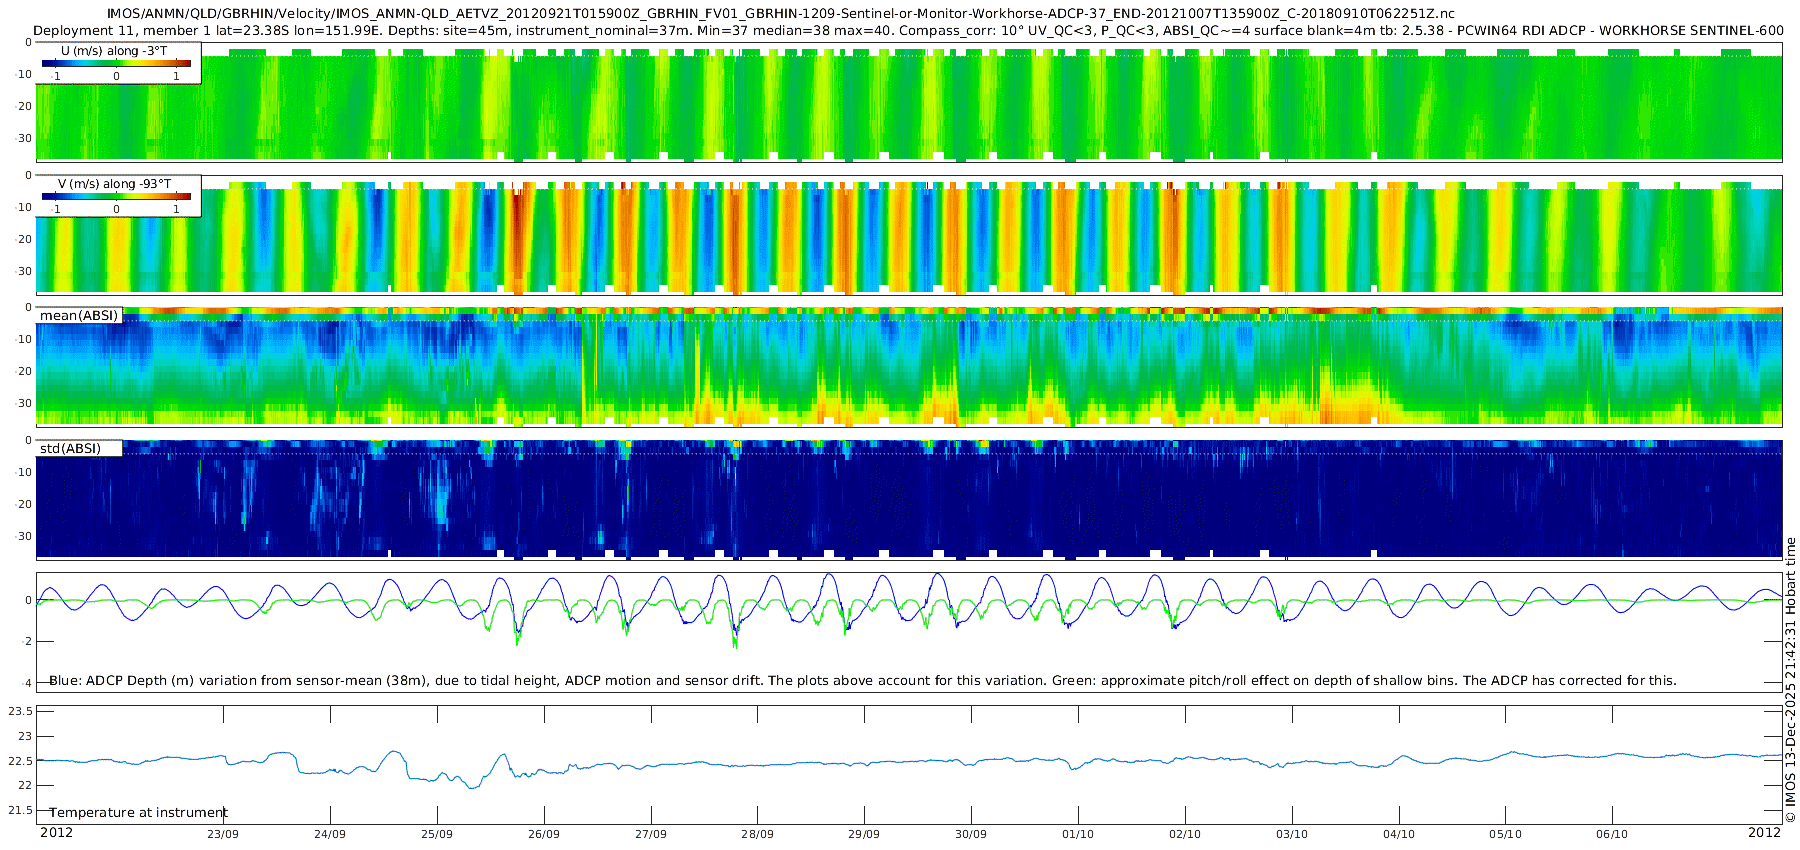Screen dimensions: 1800x850
Task: Click the 01/10 date tick label
Action: (1078, 834)
